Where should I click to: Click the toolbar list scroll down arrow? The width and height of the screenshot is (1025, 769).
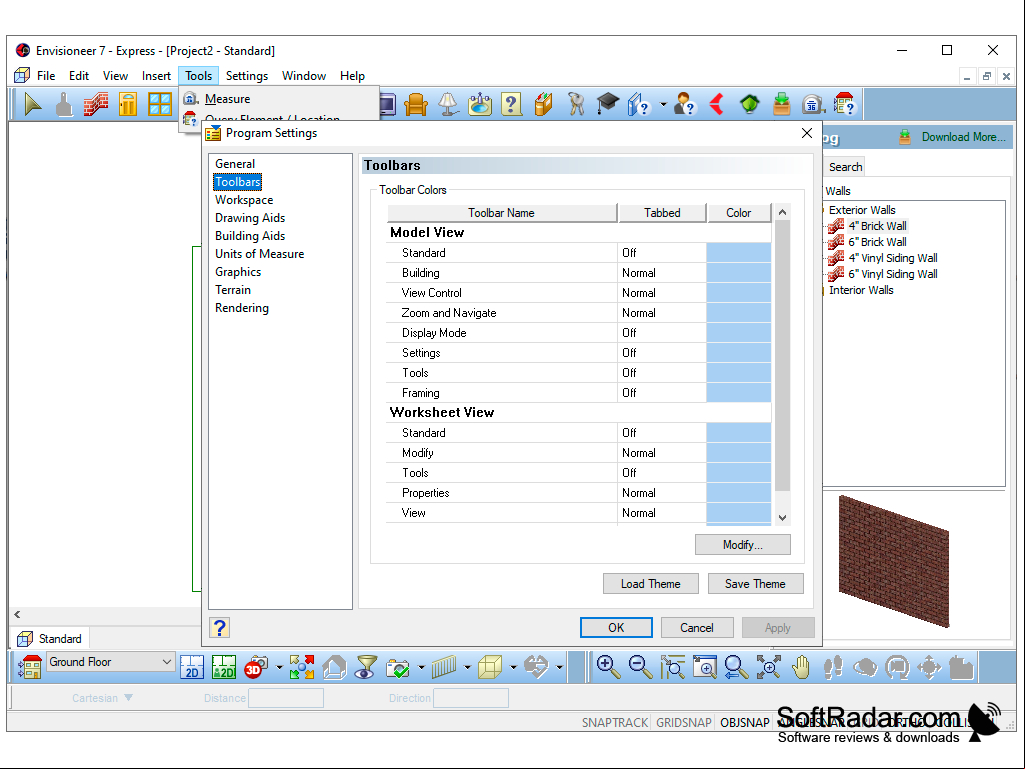pyautogui.click(x=782, y=517)
